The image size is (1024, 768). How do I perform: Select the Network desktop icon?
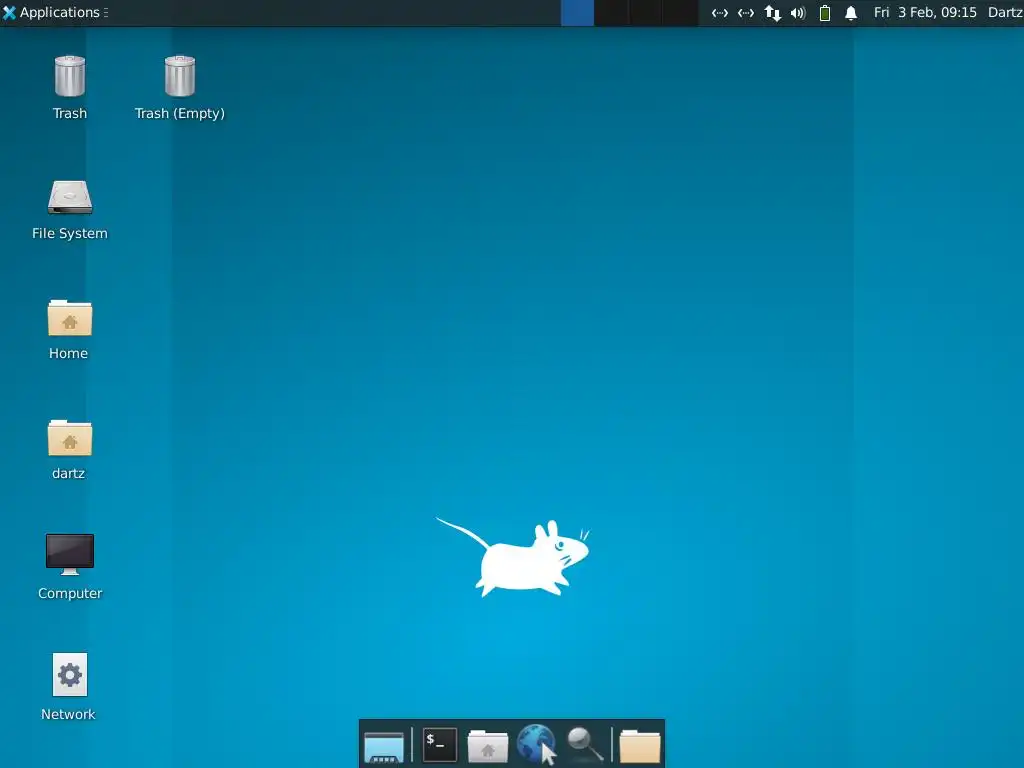click(x=70, y=675)
